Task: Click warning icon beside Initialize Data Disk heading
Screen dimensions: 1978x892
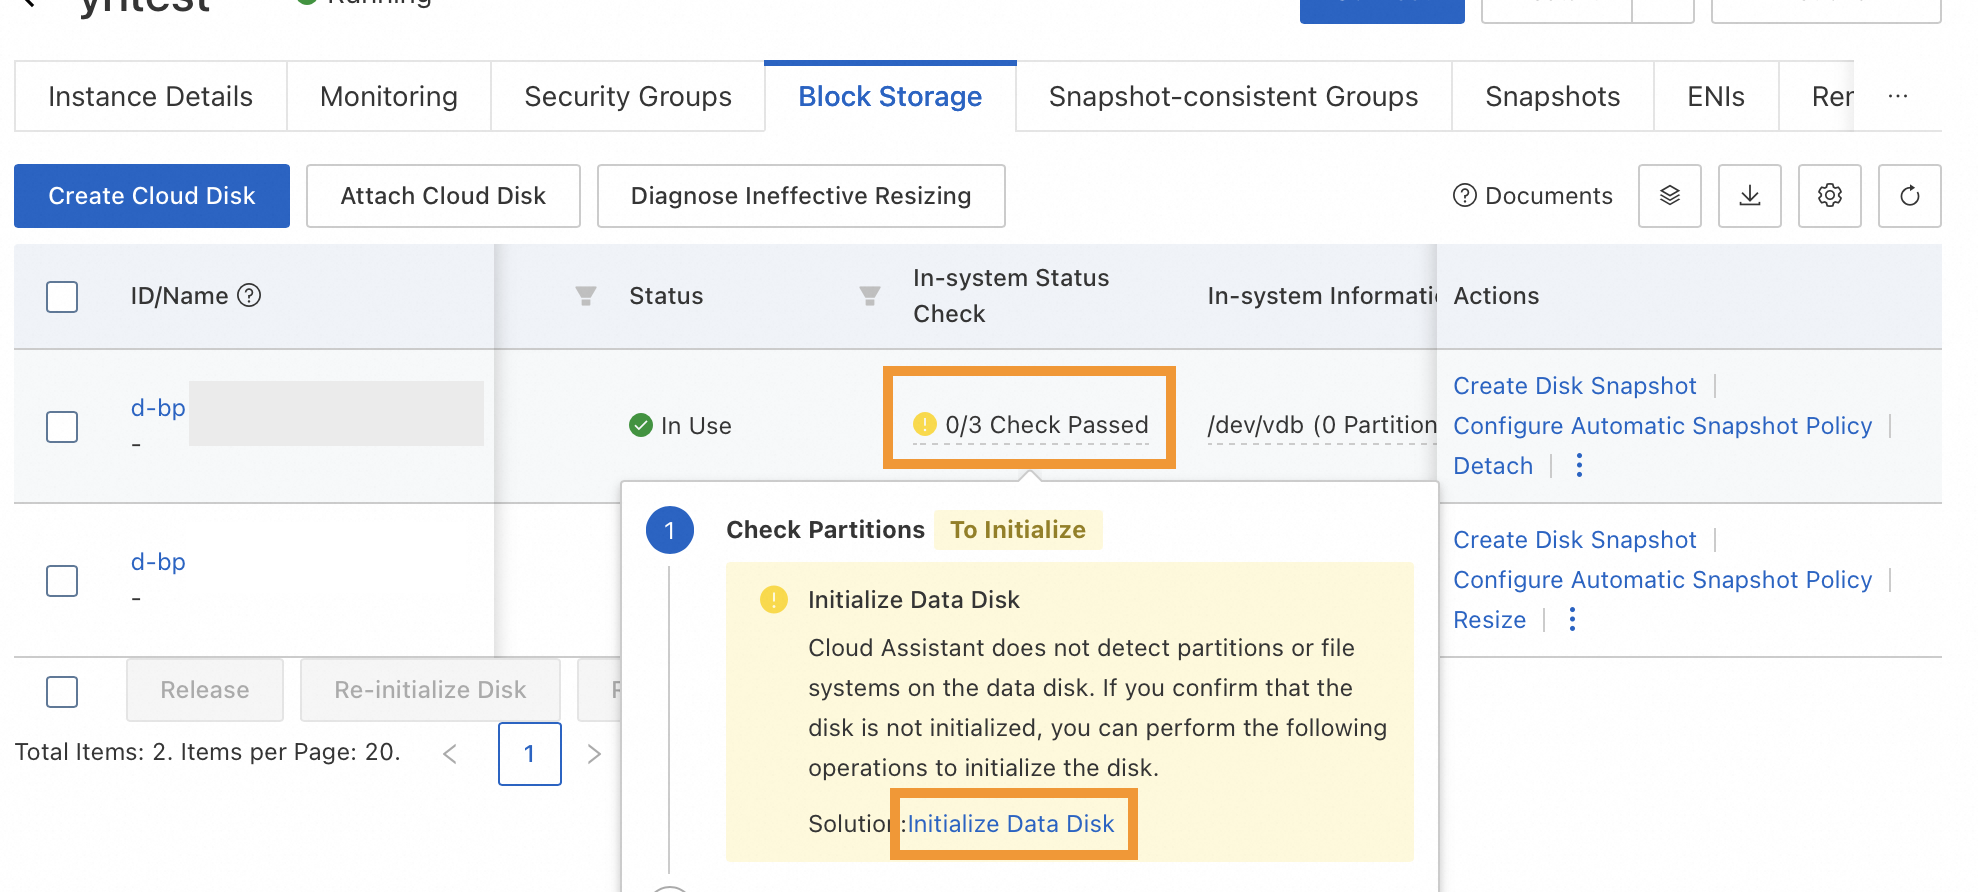Action: [773, 599]
